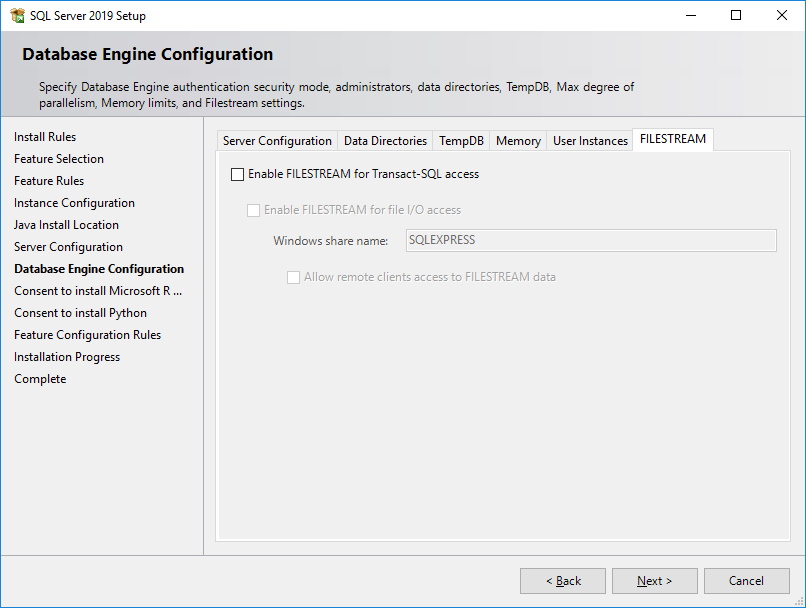
Task: Click Installation Progress step
Action: [67, 357]
